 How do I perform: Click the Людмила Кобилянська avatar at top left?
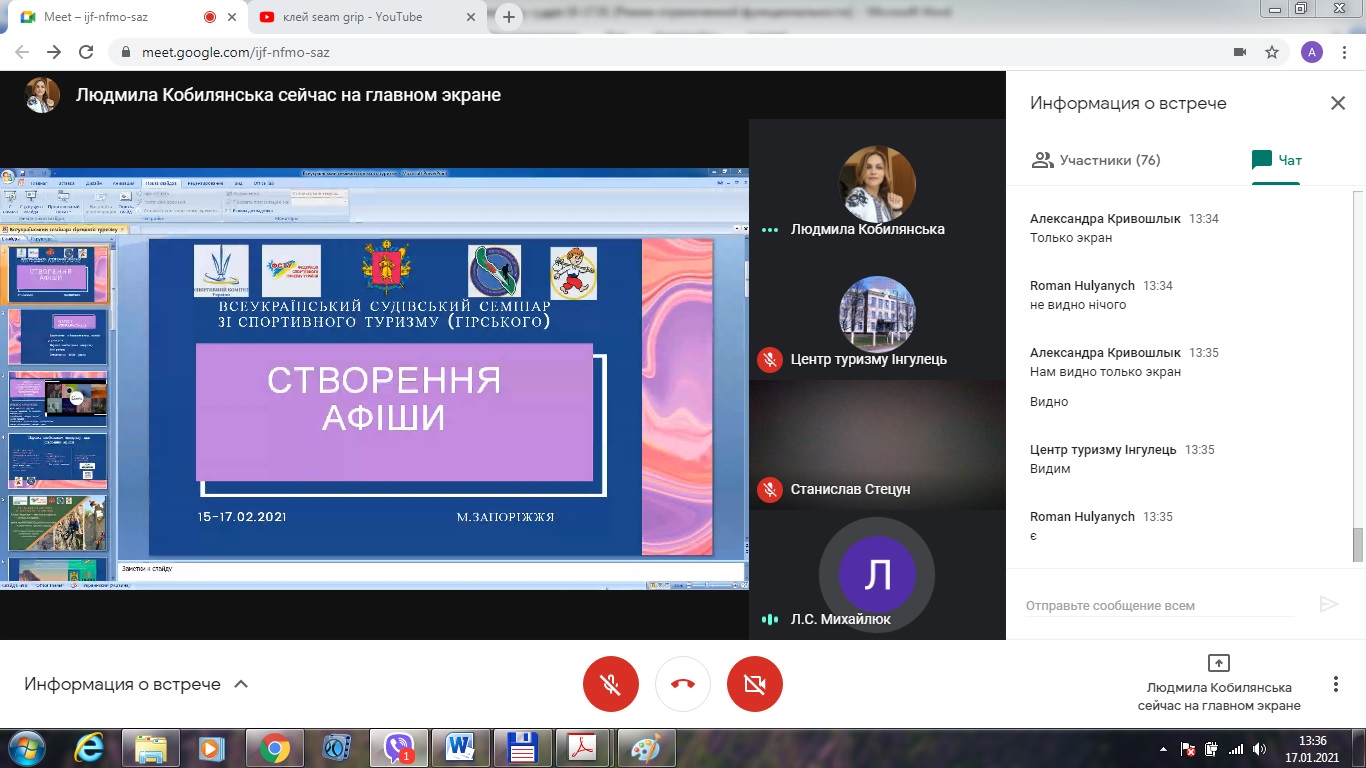tap(42, 95)
